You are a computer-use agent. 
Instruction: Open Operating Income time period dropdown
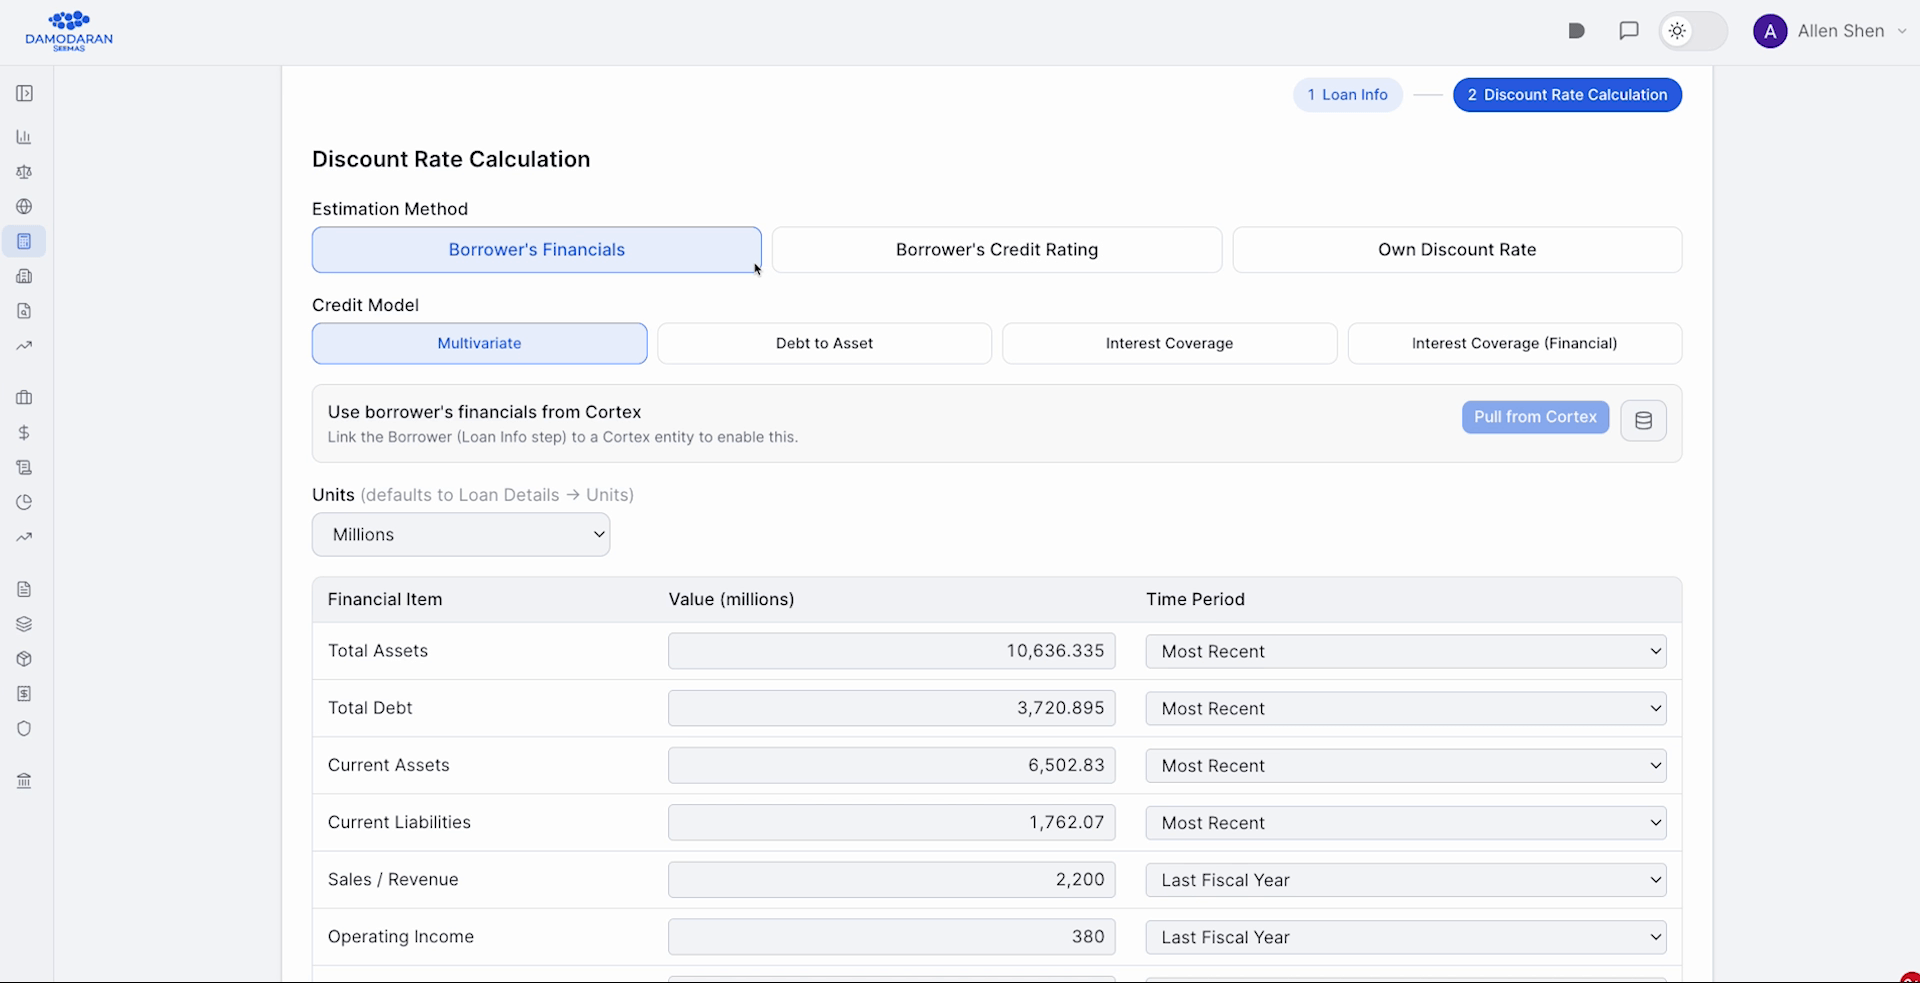click(x=1406, y=937)
